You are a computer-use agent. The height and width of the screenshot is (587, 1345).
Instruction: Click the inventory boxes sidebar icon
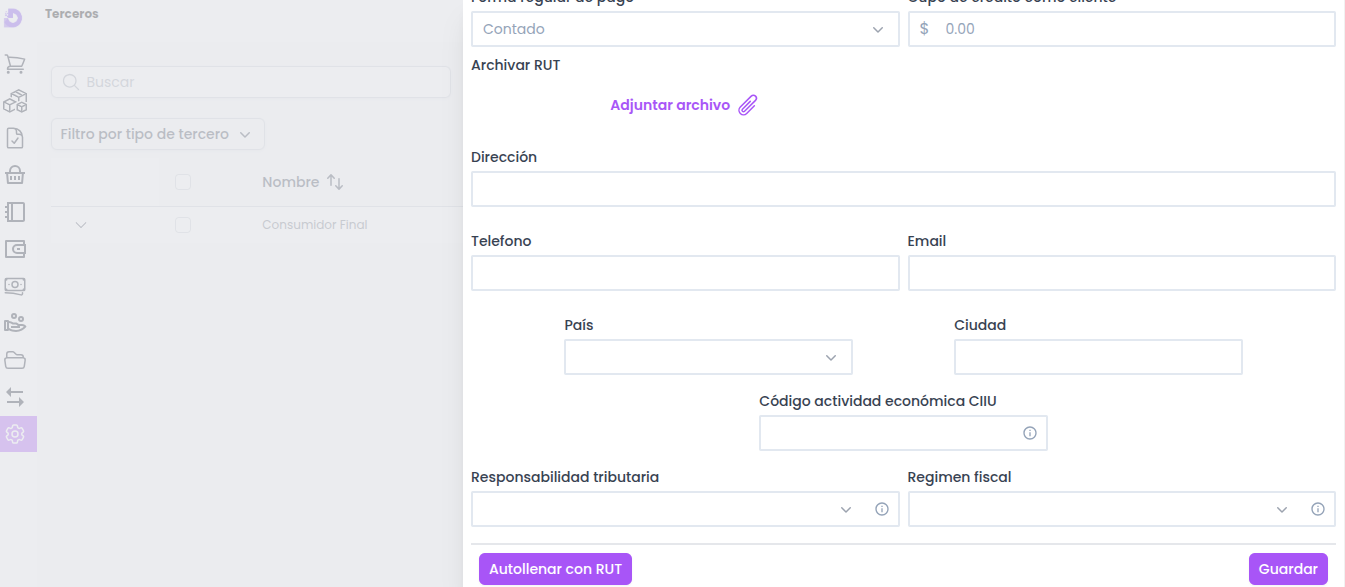point(15,101)
